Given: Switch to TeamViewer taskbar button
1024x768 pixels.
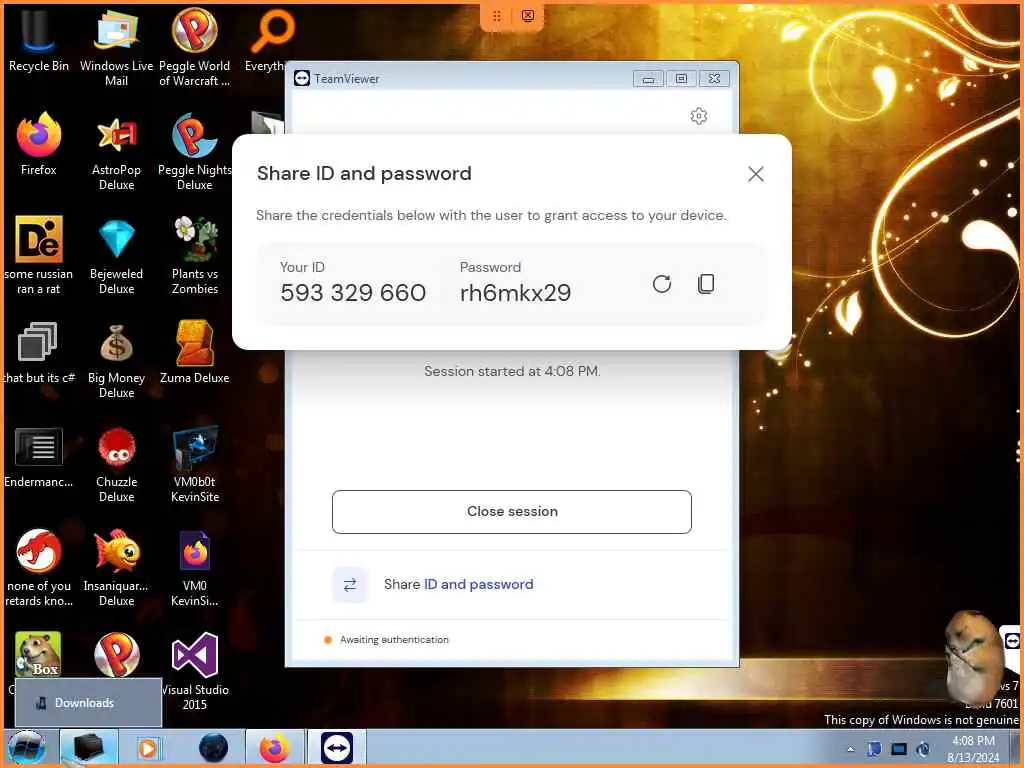Looking at the screenshot, I should point(336,748).
